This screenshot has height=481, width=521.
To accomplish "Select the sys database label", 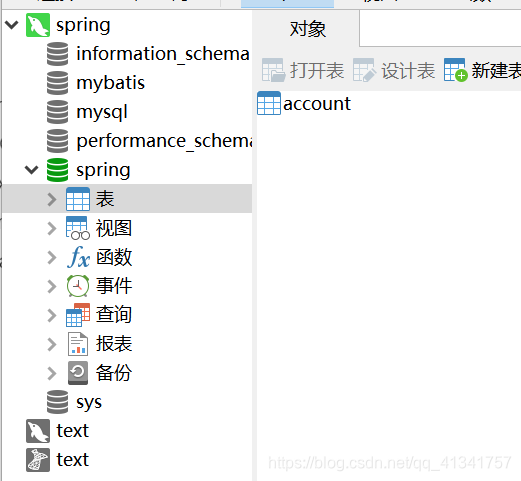I will [89, 403].
